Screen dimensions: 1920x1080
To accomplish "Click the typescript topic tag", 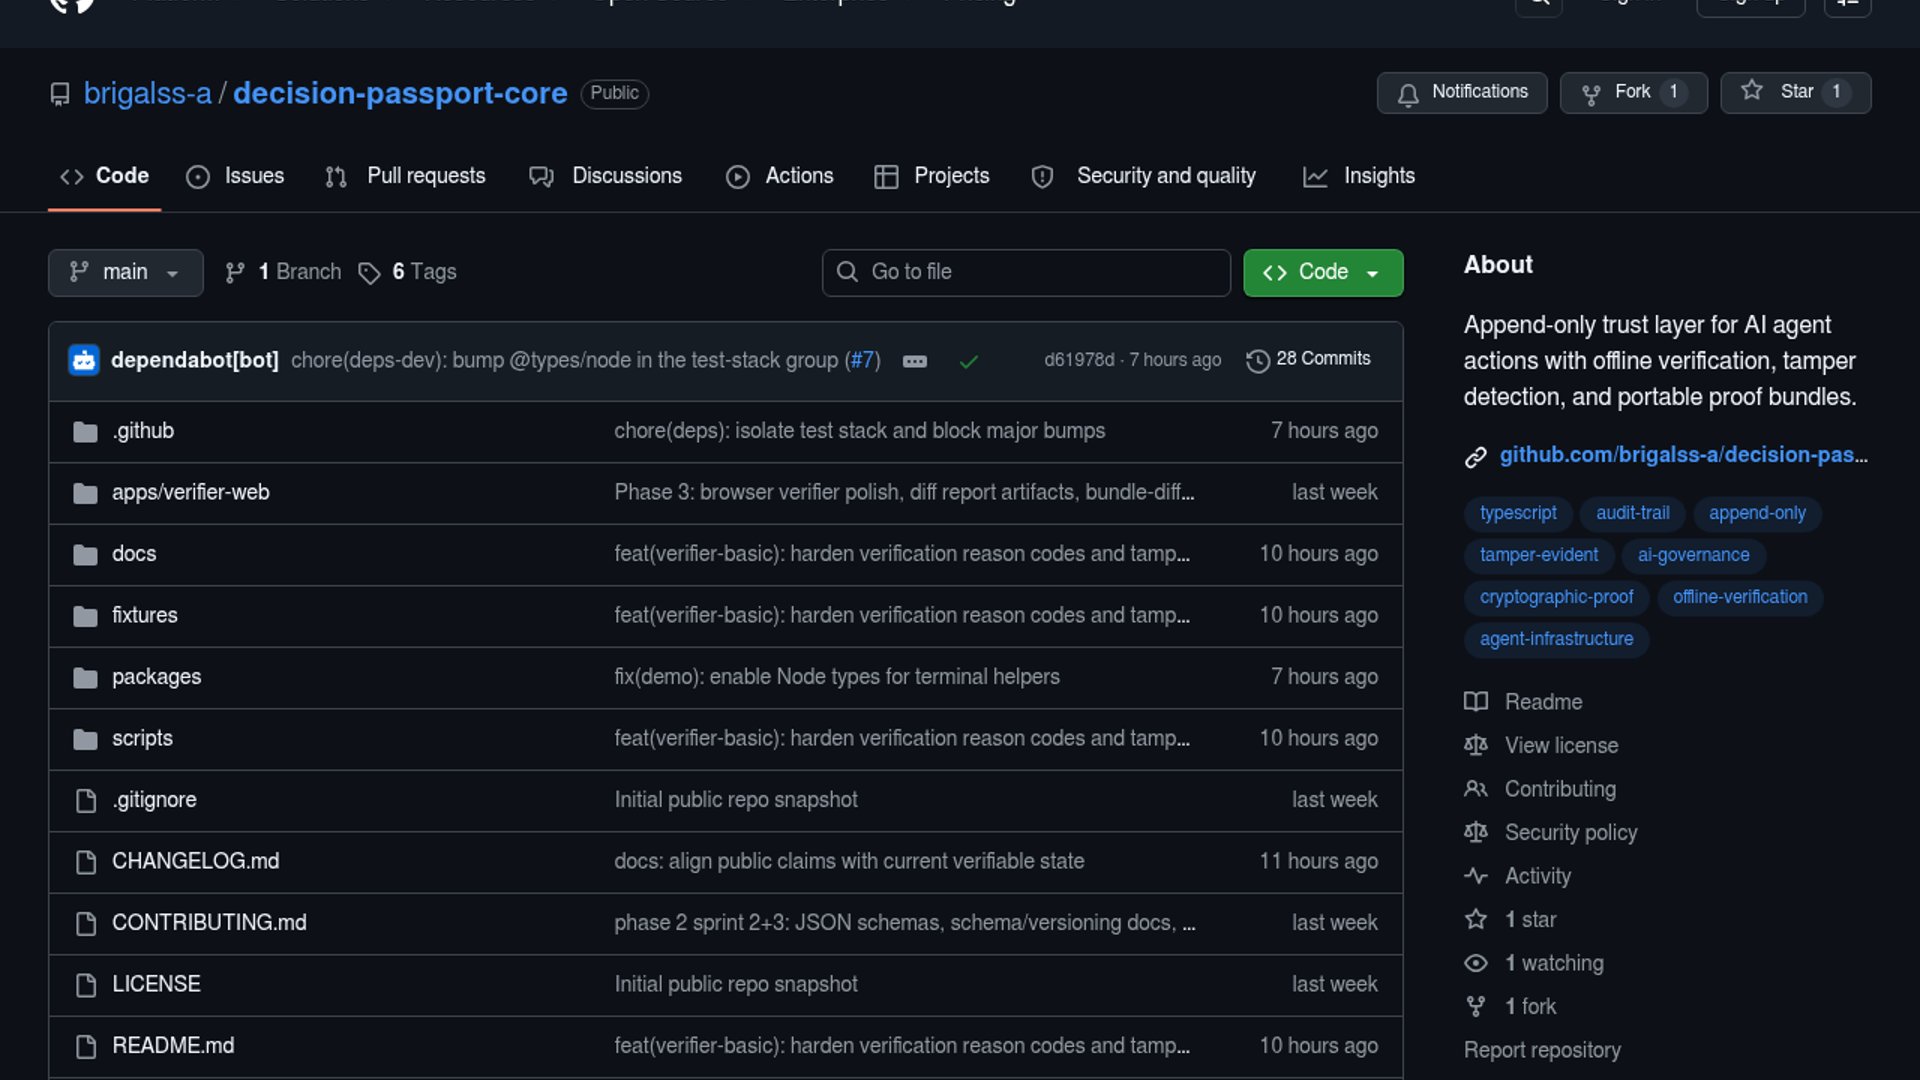I will (x=1517, y=513).
